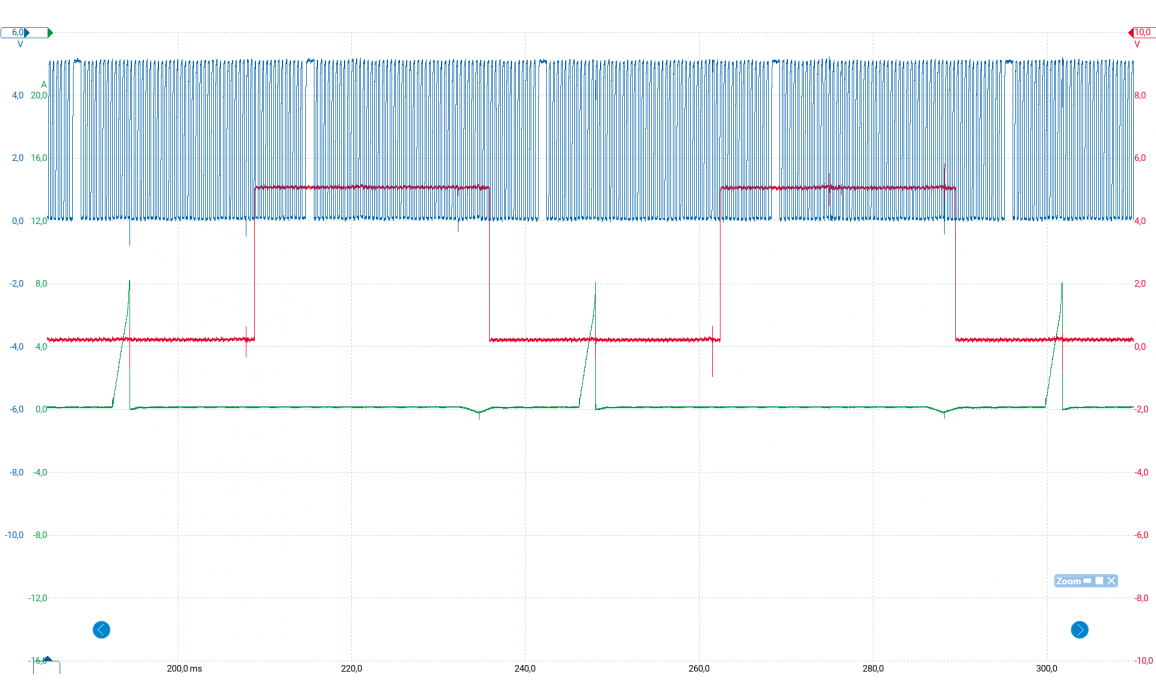Click the 240,0 time axis label

pos(525,668)
